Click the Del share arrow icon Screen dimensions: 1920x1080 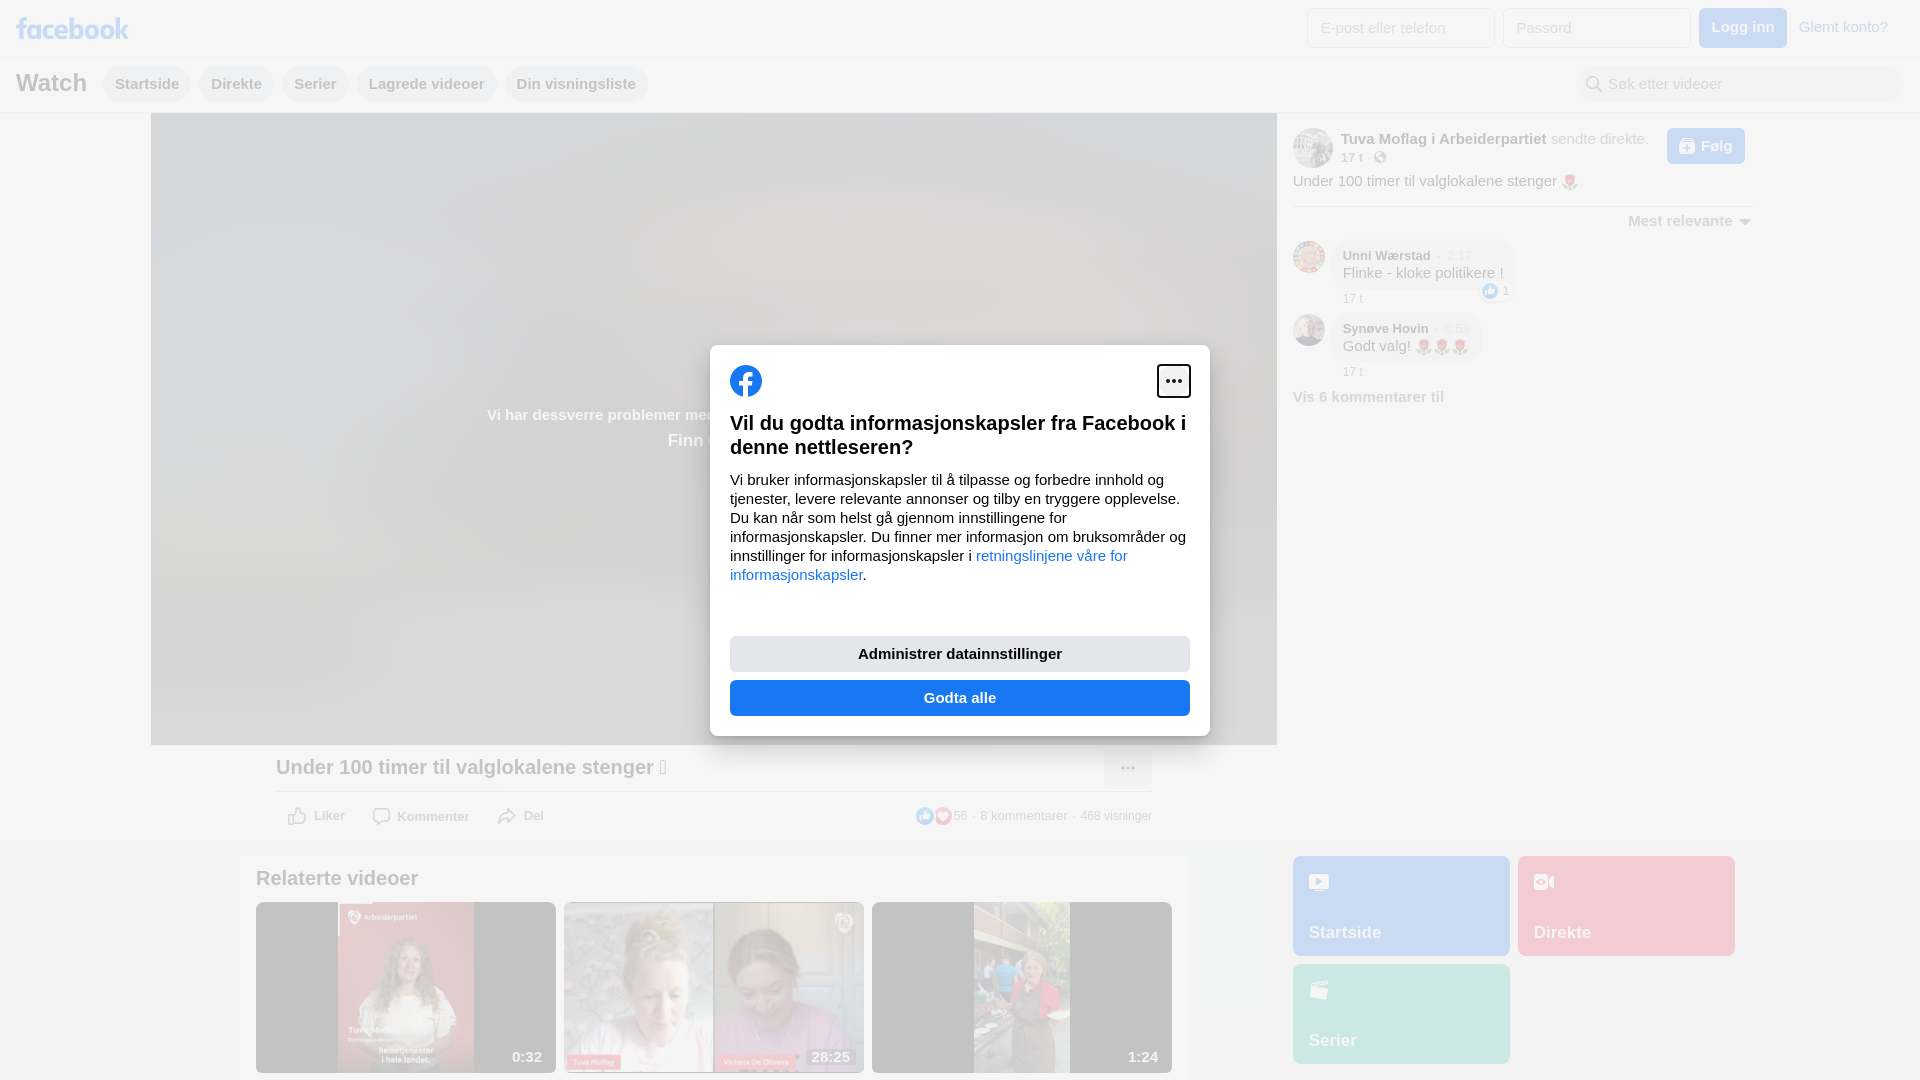tap(507, 817)
